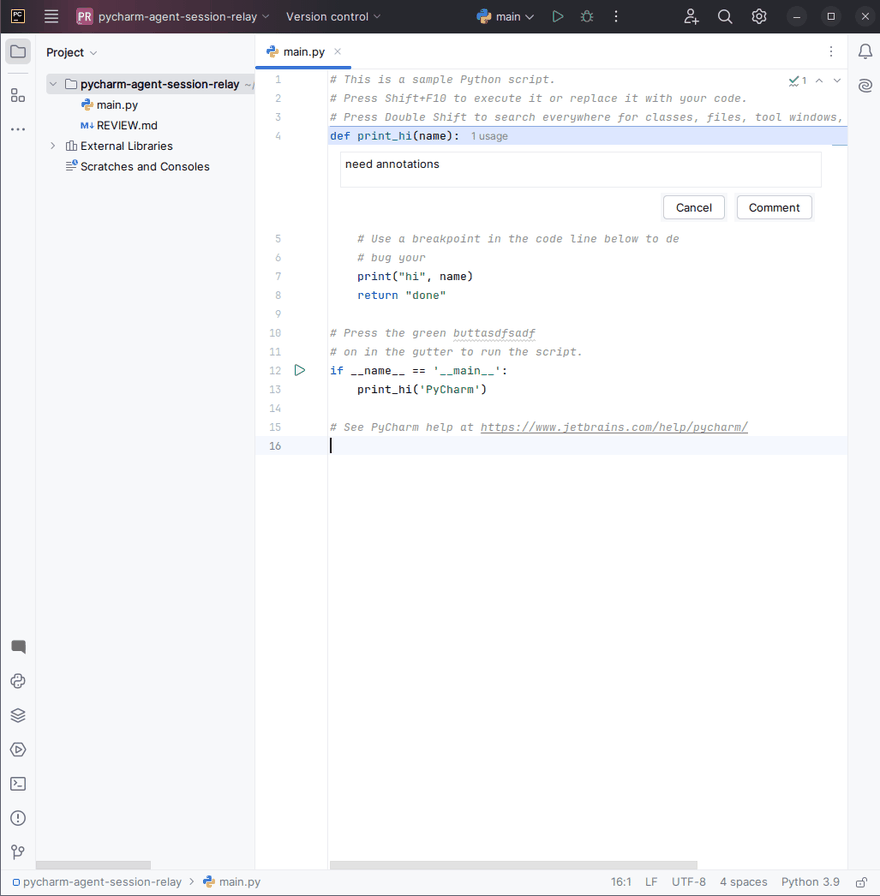Image resolution: width=880 pixels, height=896 pixels.
Task: Open the 4 spaces indent settings
Action: tap(743, 882)
